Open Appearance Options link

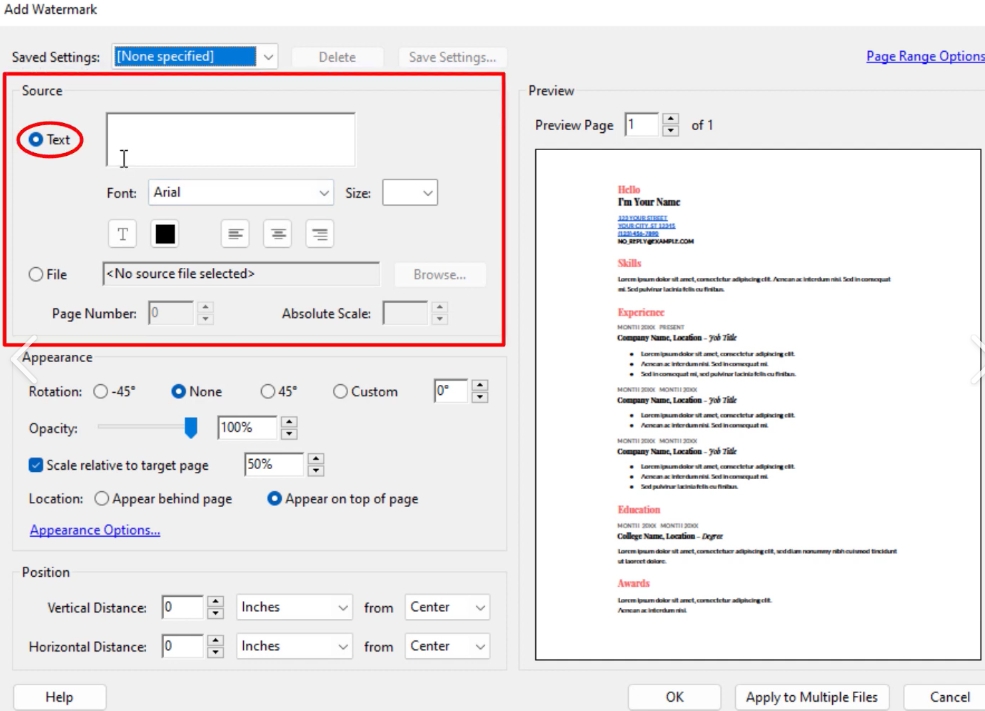(95, 530)
